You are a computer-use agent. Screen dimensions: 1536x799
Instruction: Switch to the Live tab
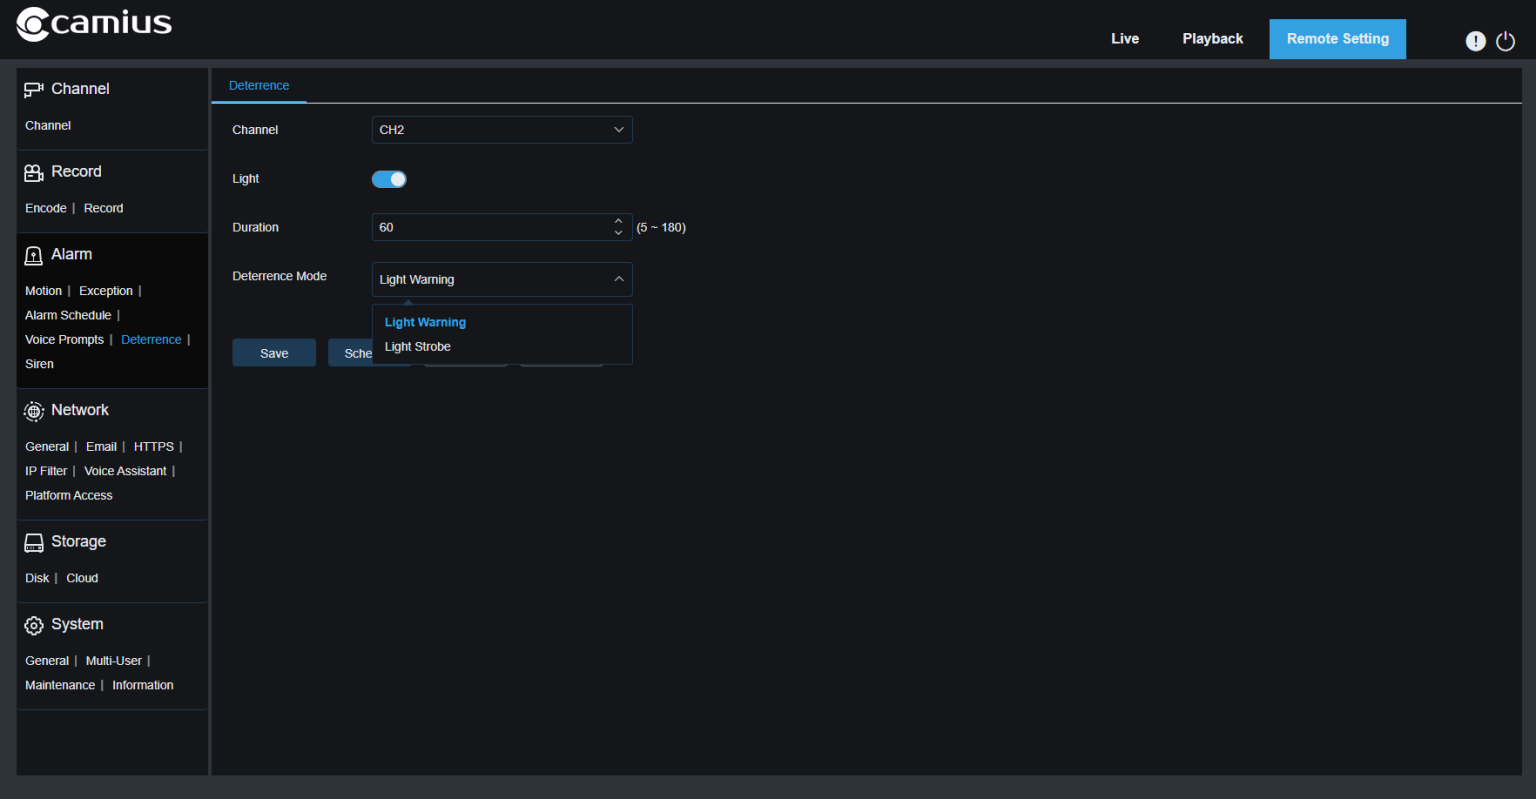click(1124, 39)
